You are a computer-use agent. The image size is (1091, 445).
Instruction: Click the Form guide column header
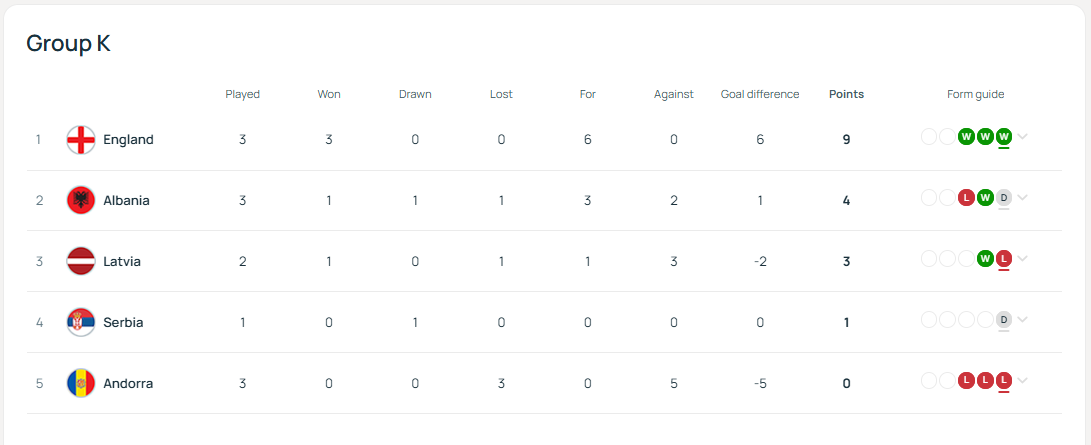(975, 95)
